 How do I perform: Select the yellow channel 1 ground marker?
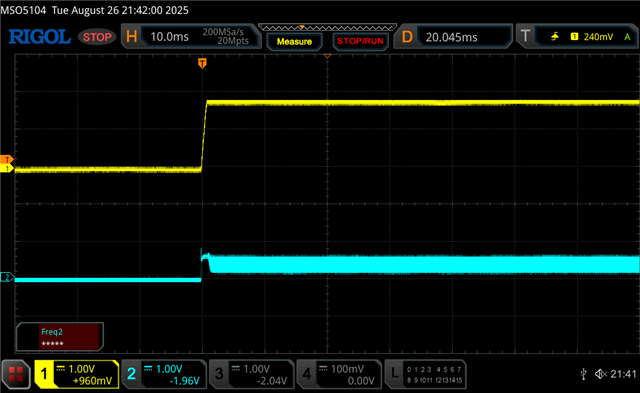[x=7, y=168]
